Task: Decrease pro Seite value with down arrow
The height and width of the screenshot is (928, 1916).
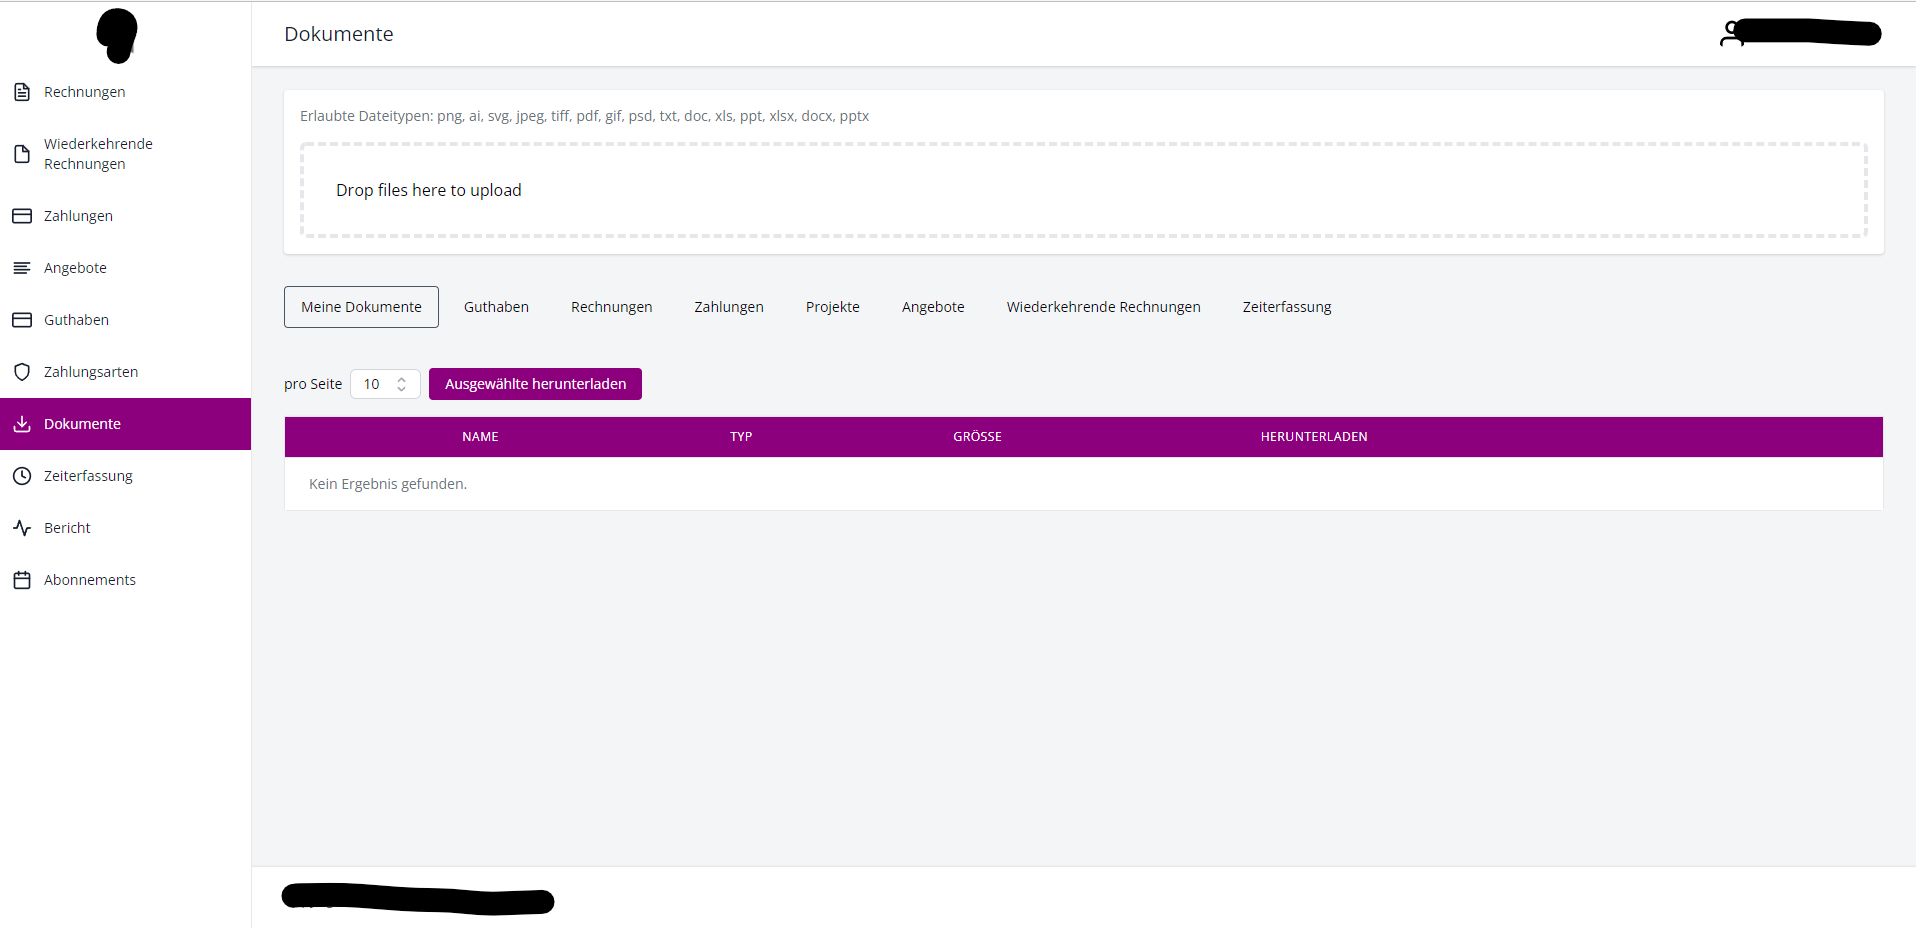Action: (x=402, y=389)
